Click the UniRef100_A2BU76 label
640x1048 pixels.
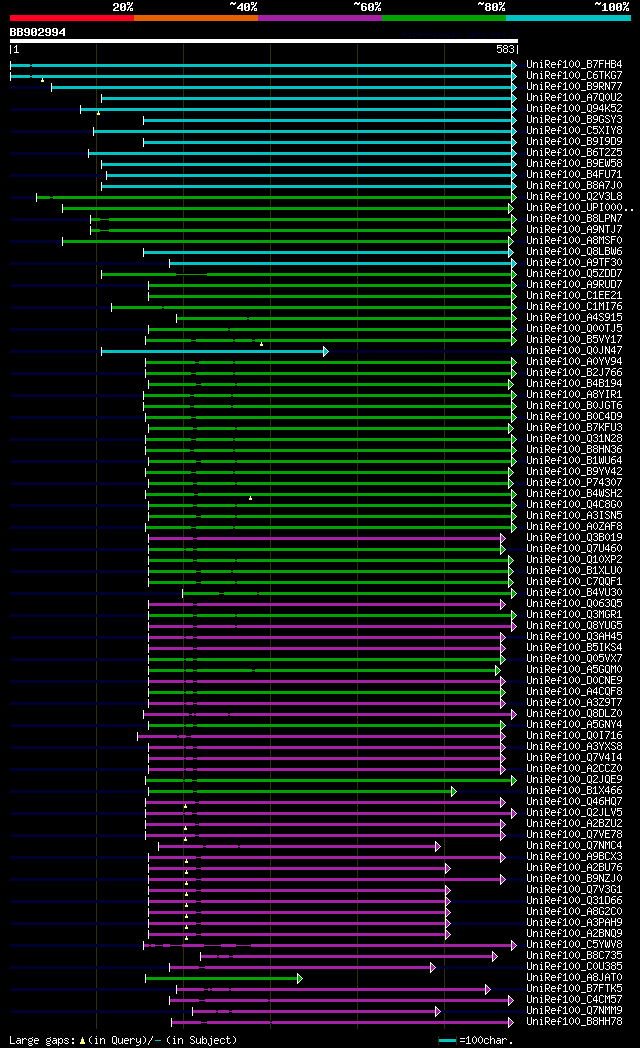[x=574, y=867]
